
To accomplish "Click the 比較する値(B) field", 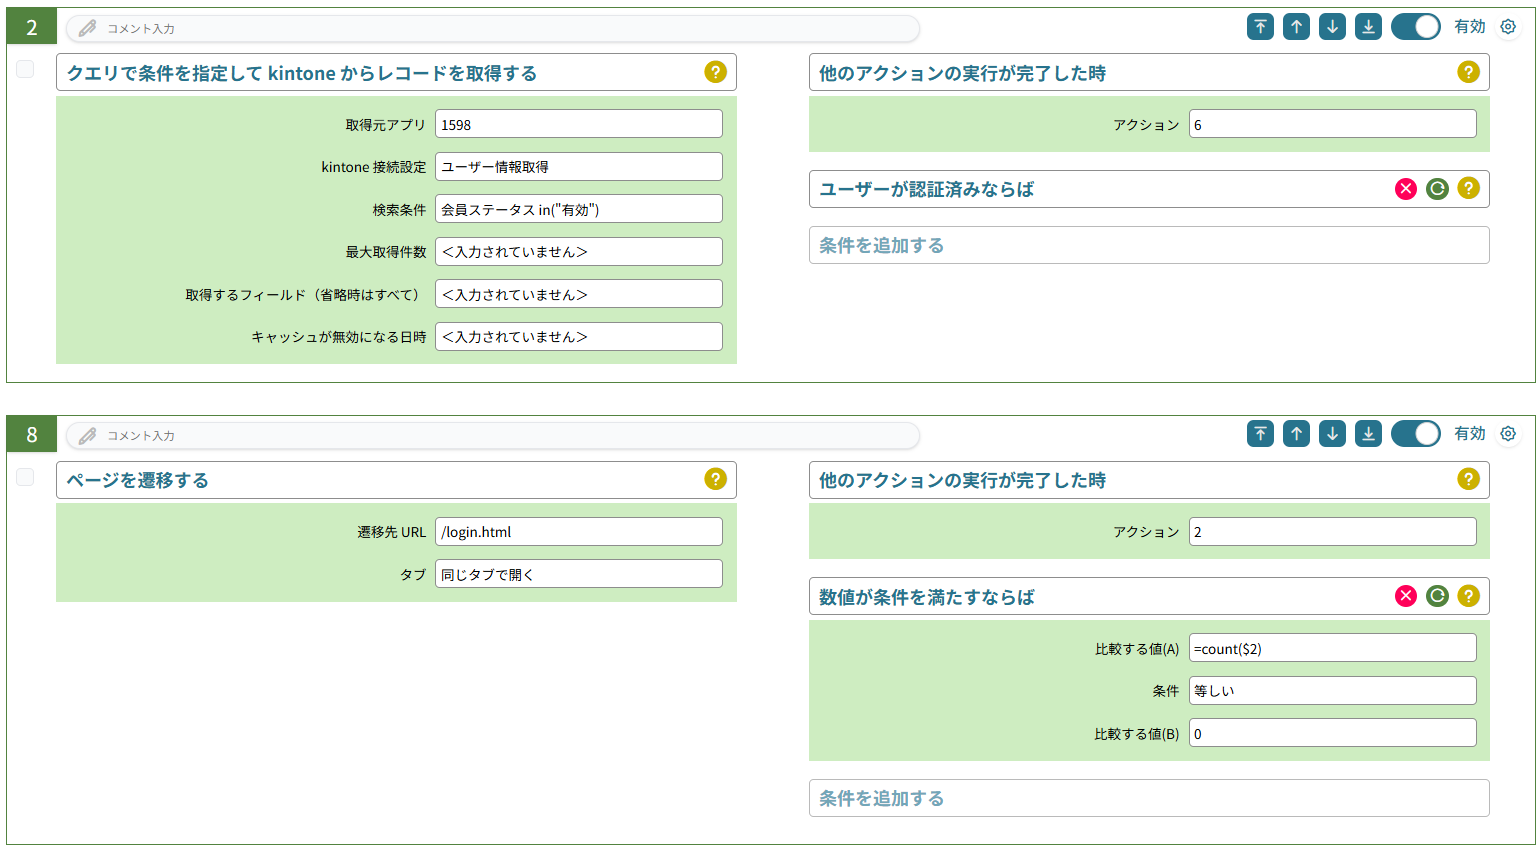I will 1332,733.
